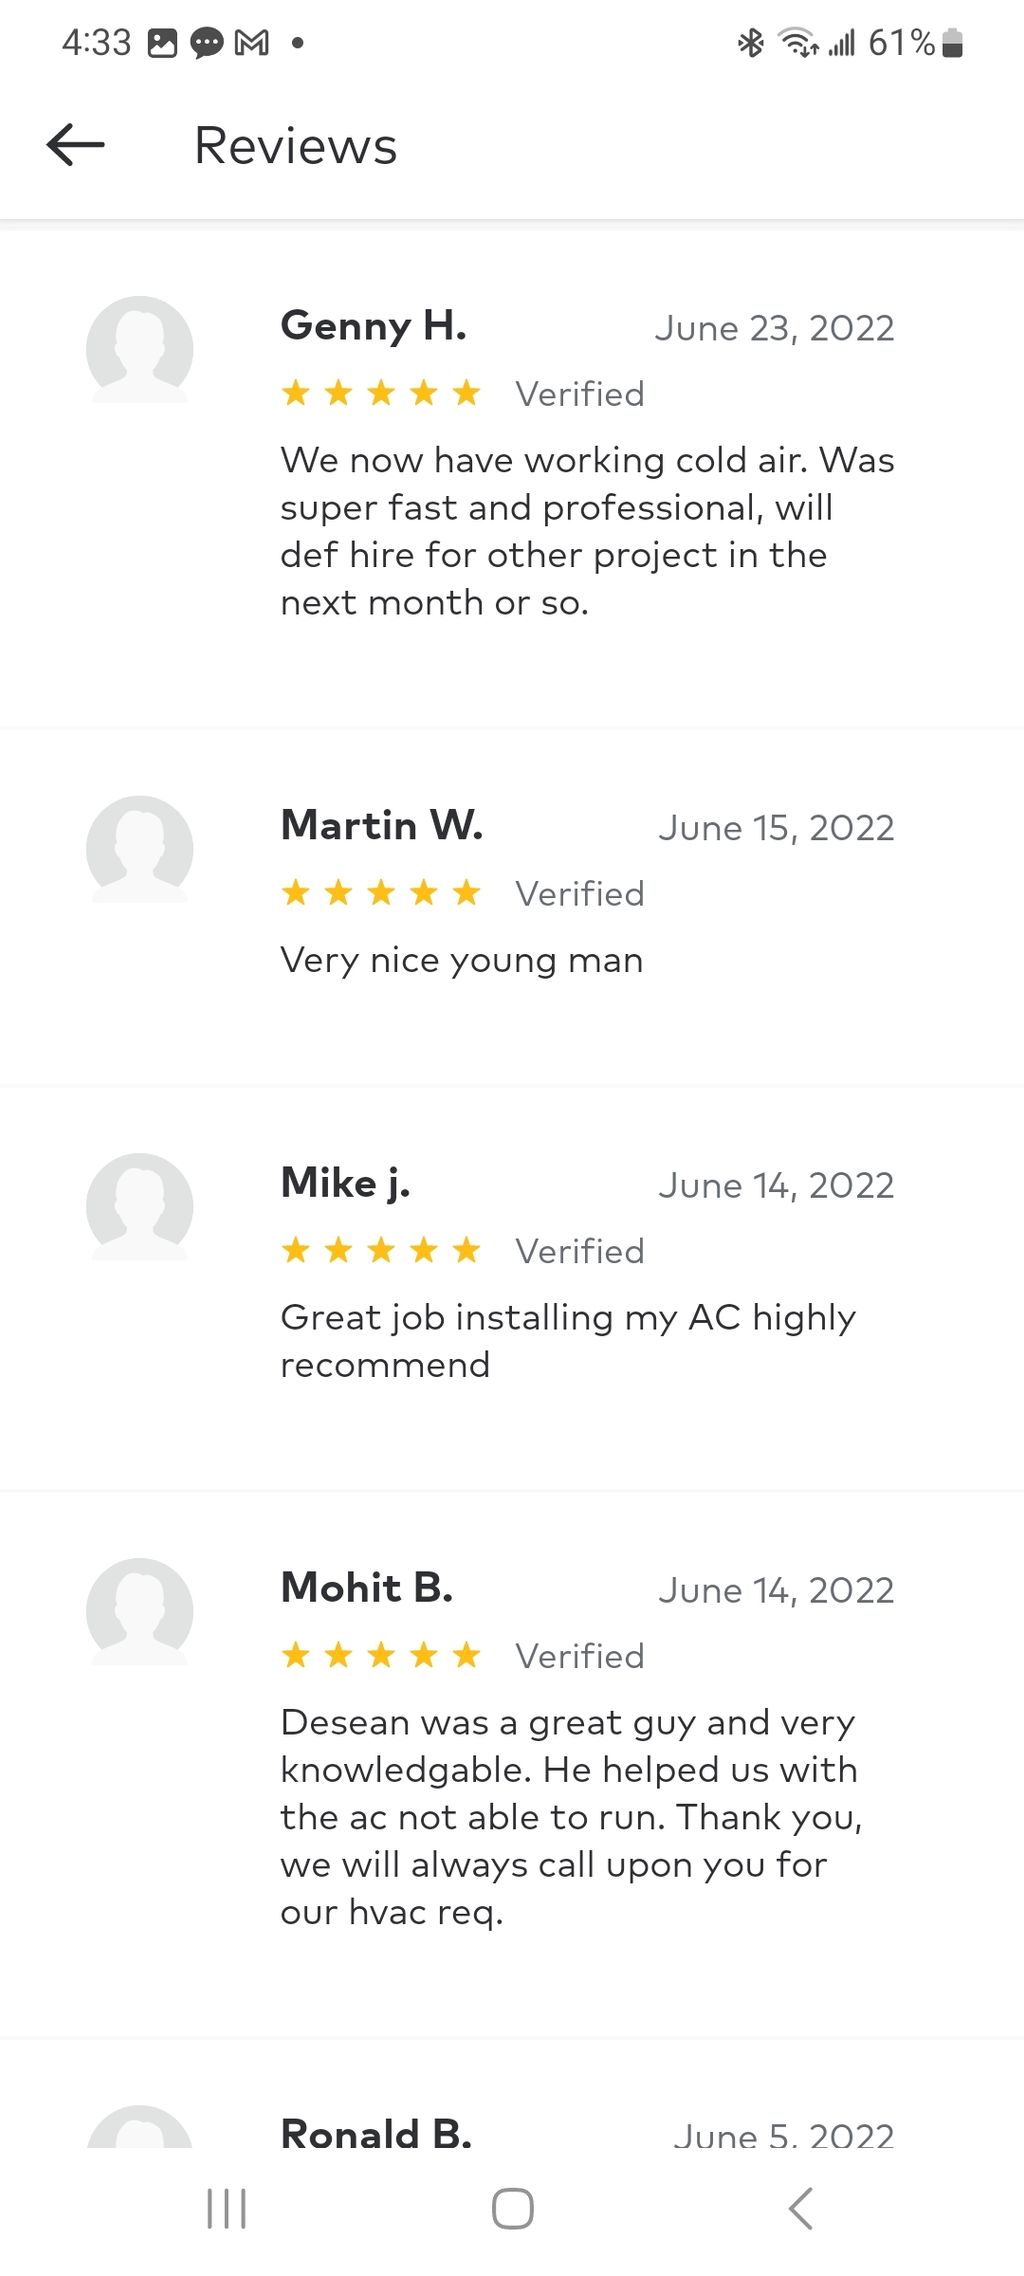
Task: Tap Mohit B.'s five gold stars
Action: pos(381,1655)
